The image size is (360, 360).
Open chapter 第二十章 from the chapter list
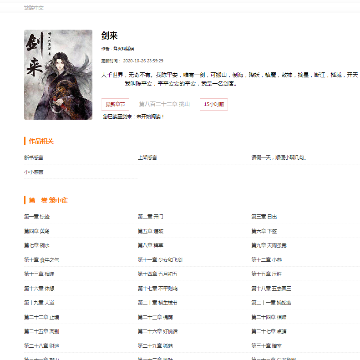pos(158,303)
